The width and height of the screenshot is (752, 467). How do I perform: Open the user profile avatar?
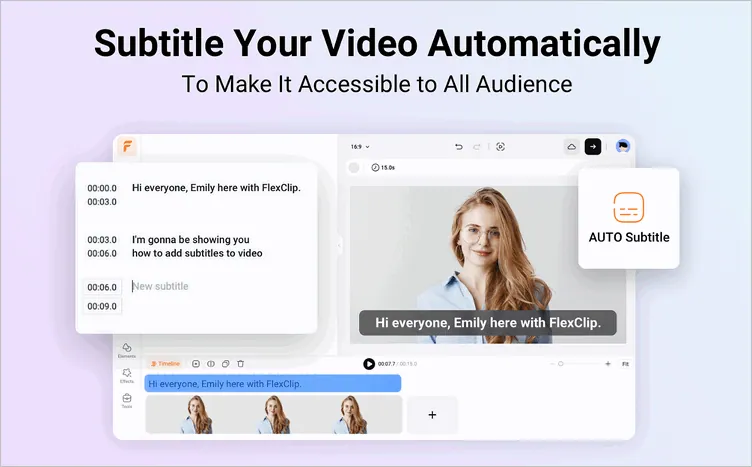pyautogui.click(x=623, y=146)
